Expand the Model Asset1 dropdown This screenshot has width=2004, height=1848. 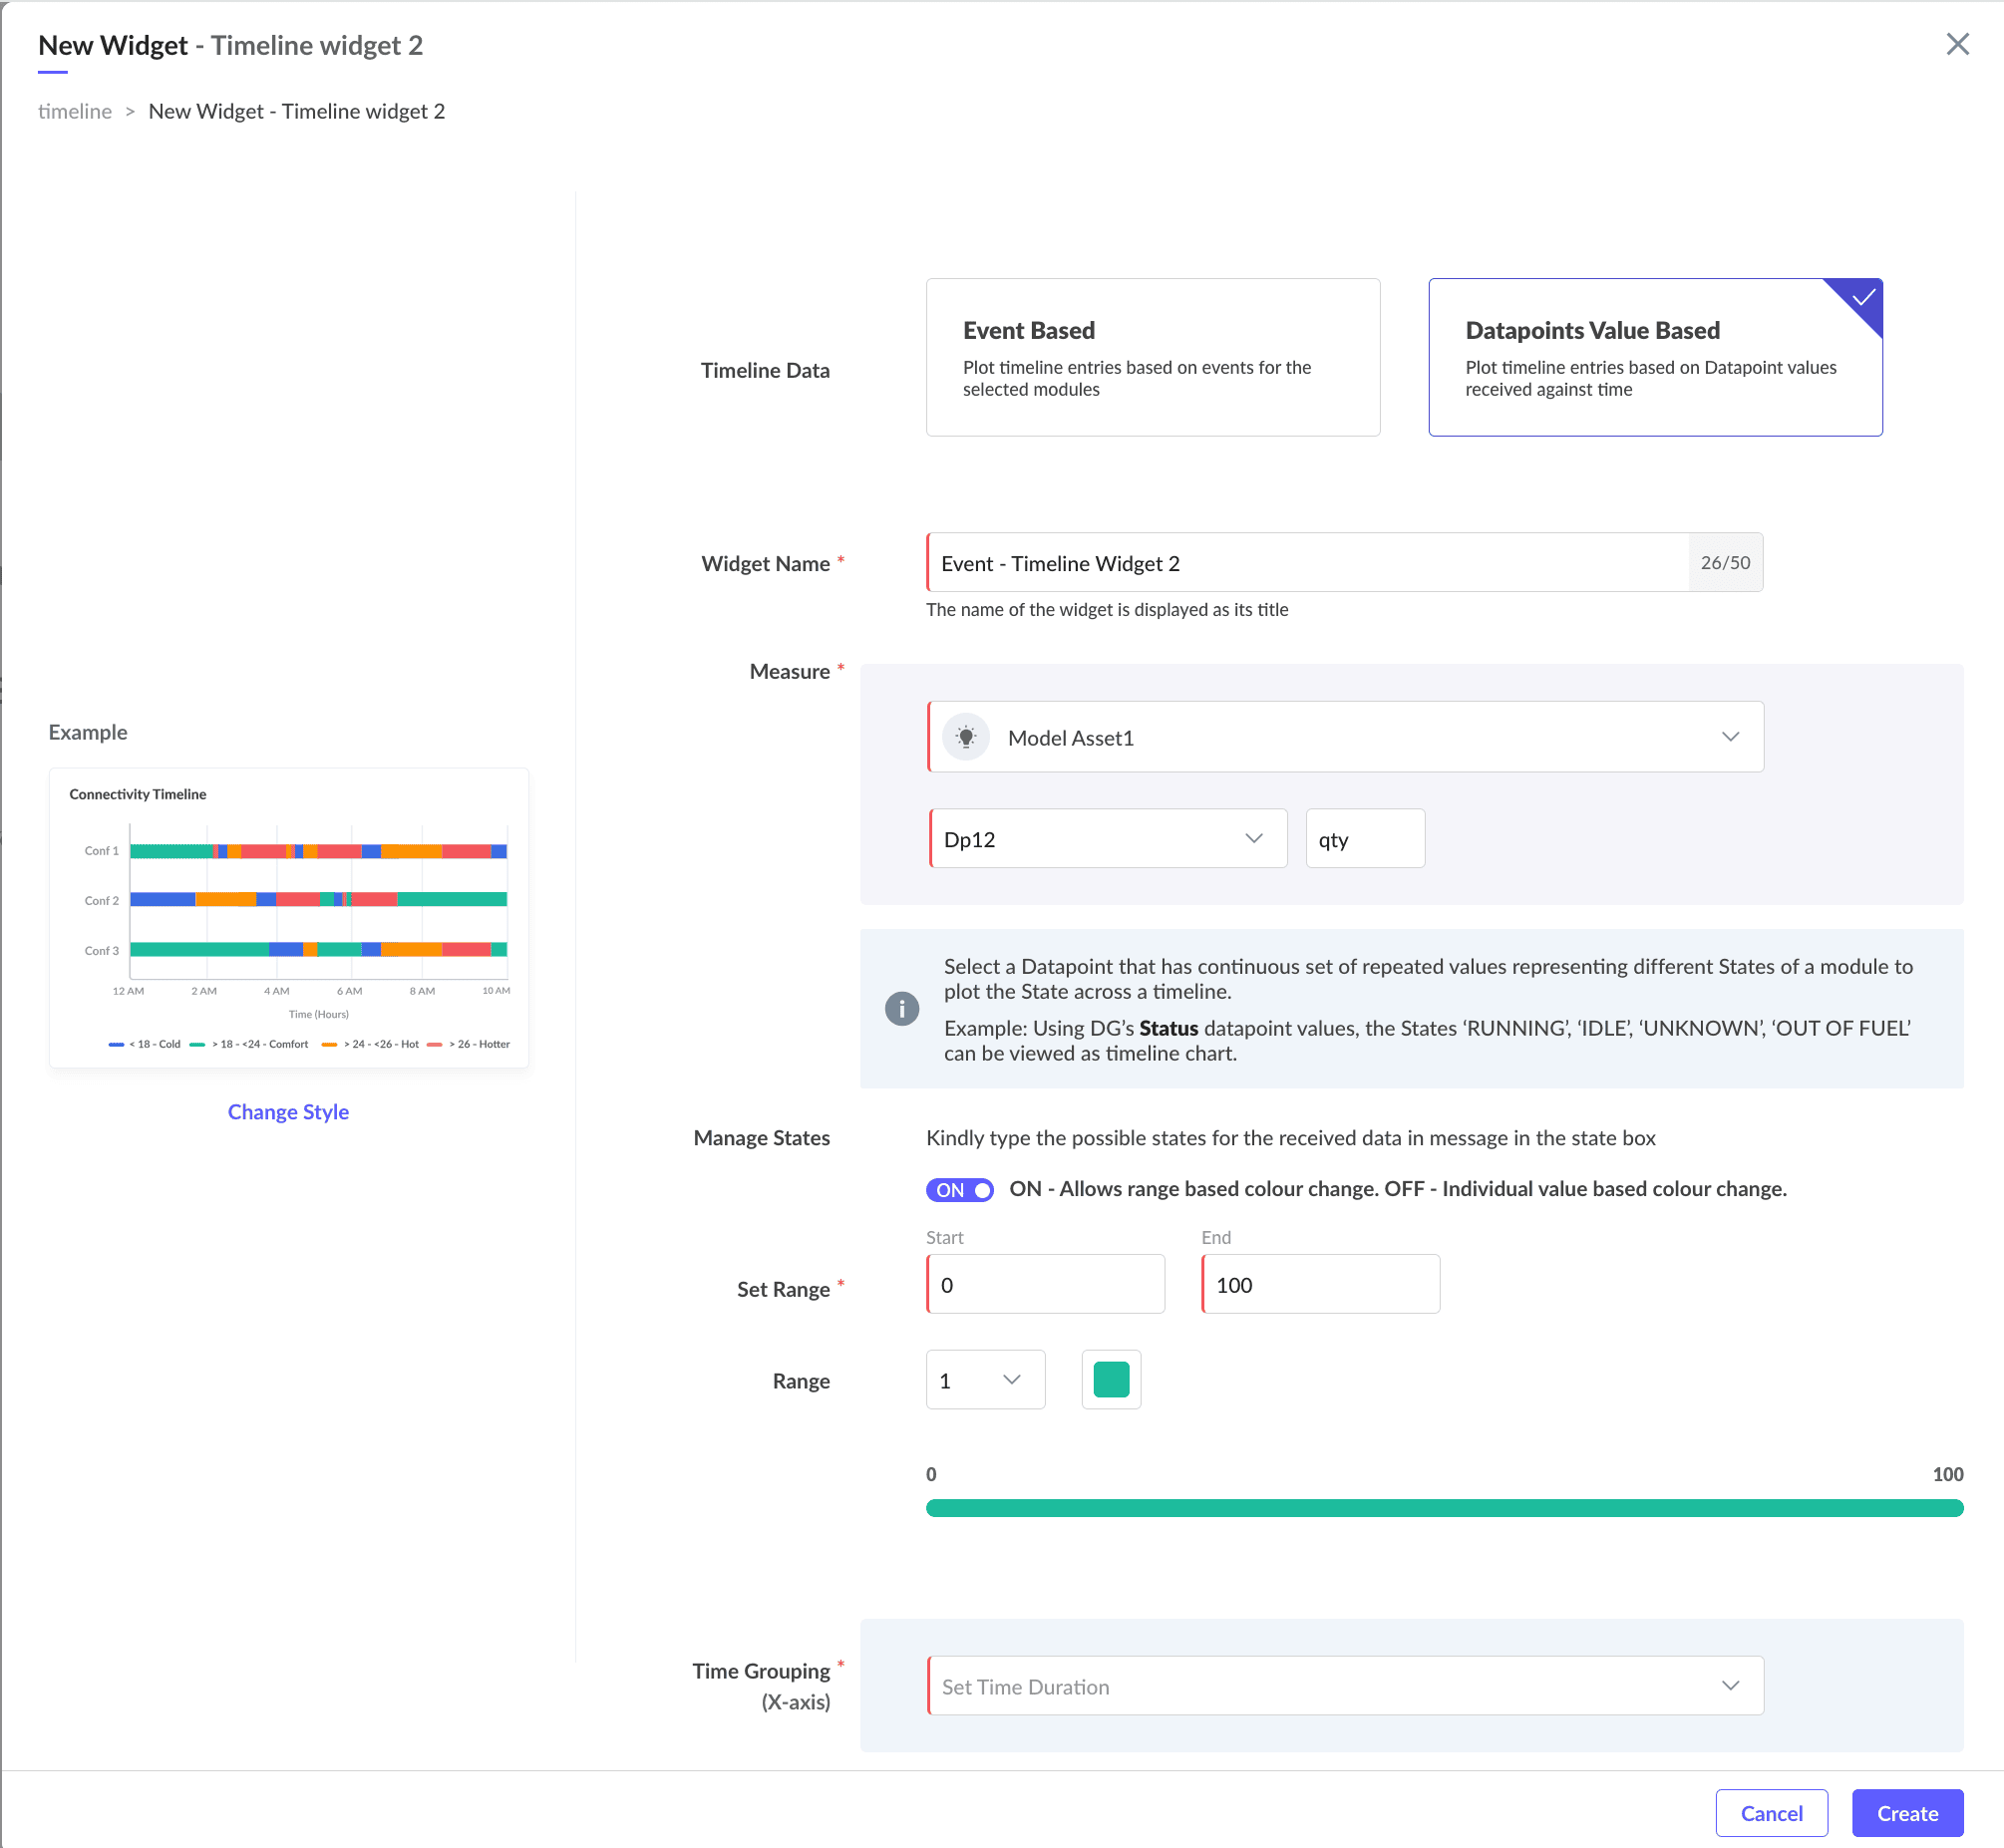point(1730,737)
